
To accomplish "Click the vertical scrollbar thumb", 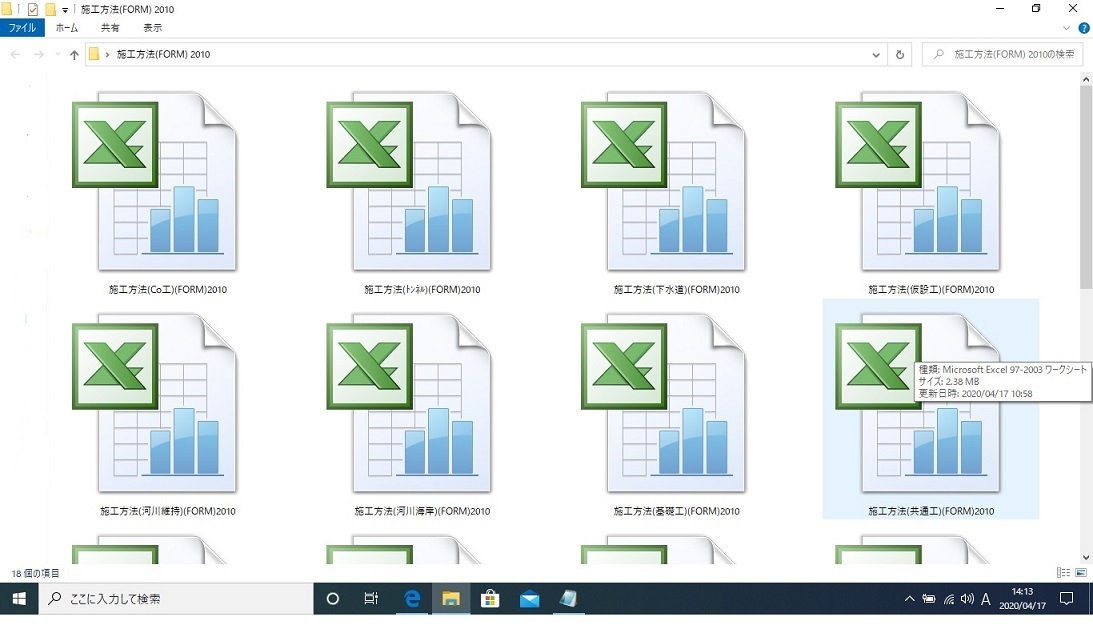I will click(x=1085, y=187).
